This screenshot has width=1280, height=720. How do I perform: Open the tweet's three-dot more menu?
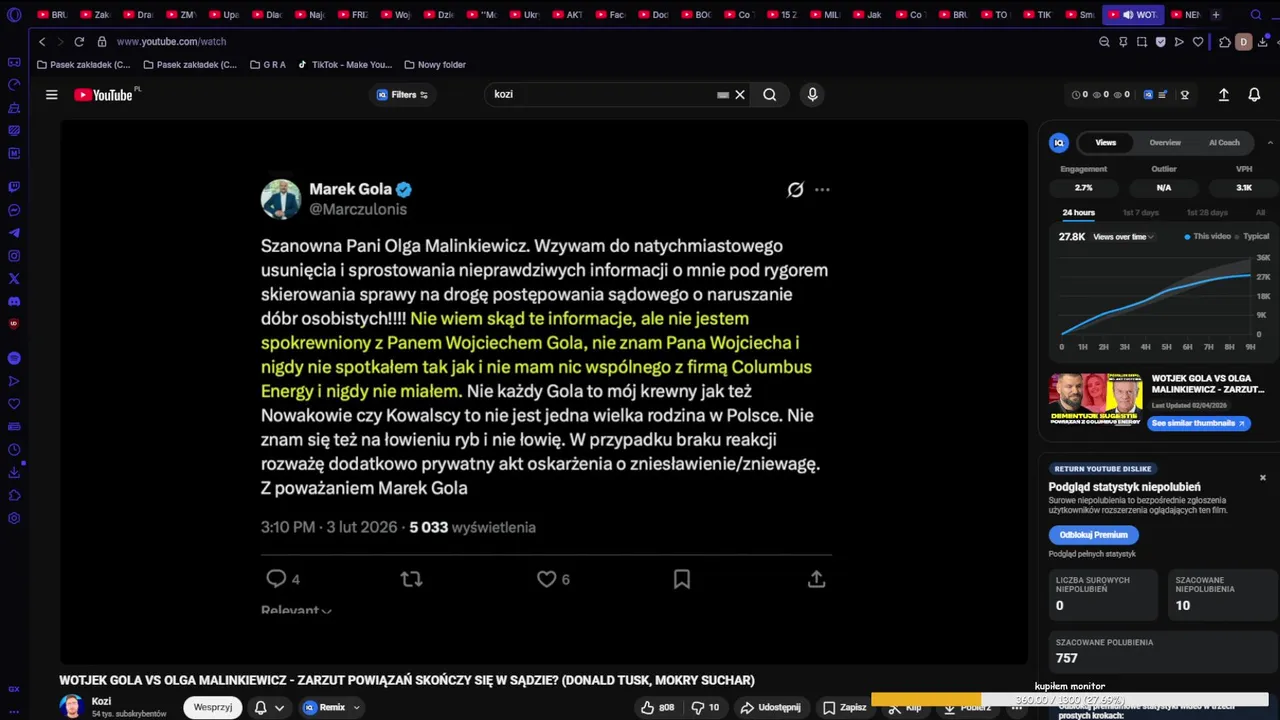[x=822, y=189]
